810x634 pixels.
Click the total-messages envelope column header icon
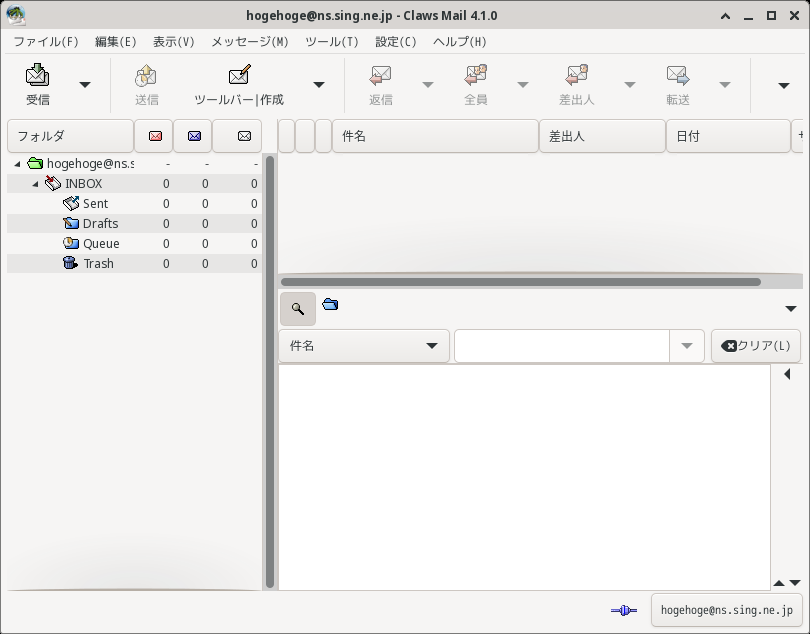click(244, 136)
